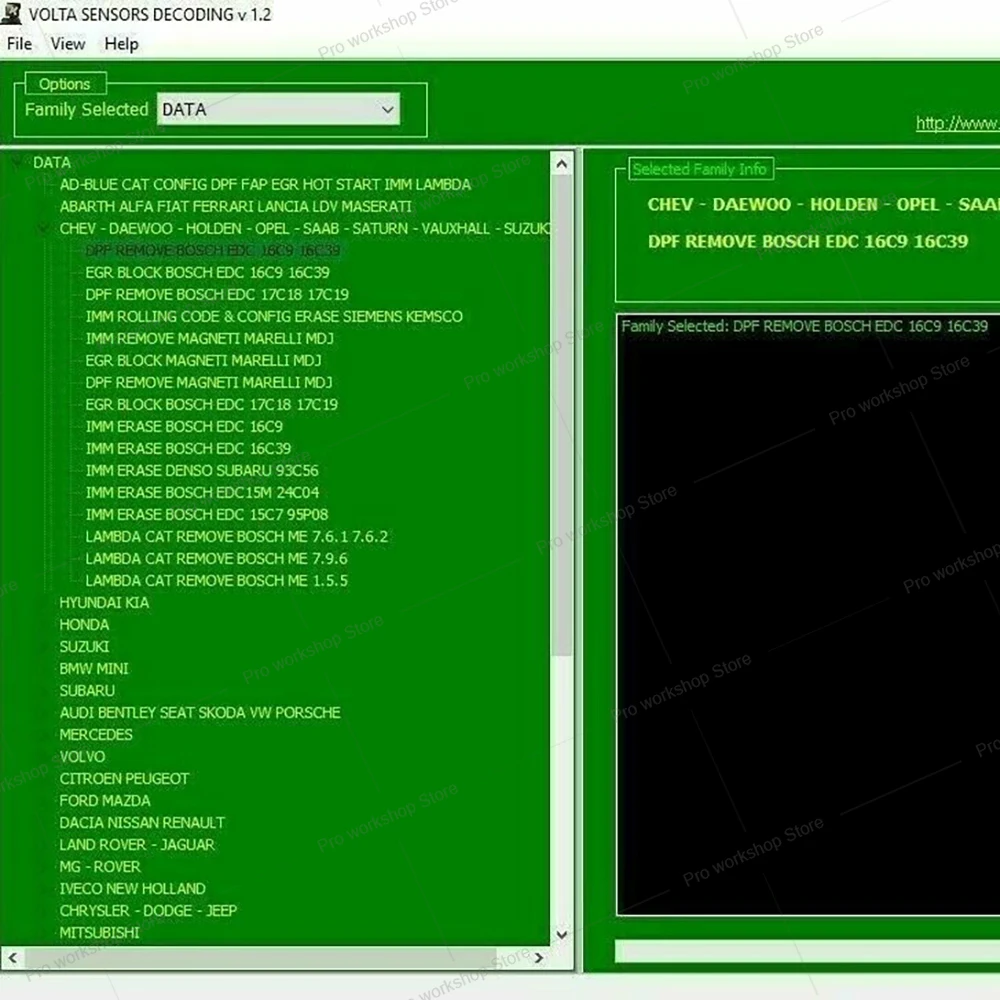This screenshot has width=1000, height=1000.
Task: Click the horizontal scrollbar thumb of tree
Action: pos(260,957)
